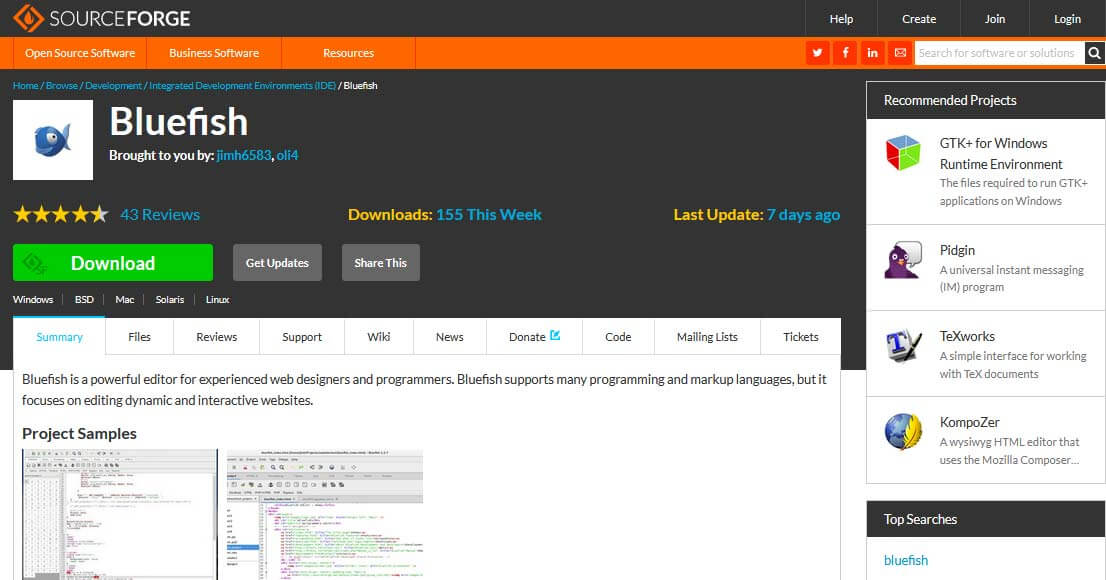Switch to the Files tab
1106x580 pixels.
(139, 337)
